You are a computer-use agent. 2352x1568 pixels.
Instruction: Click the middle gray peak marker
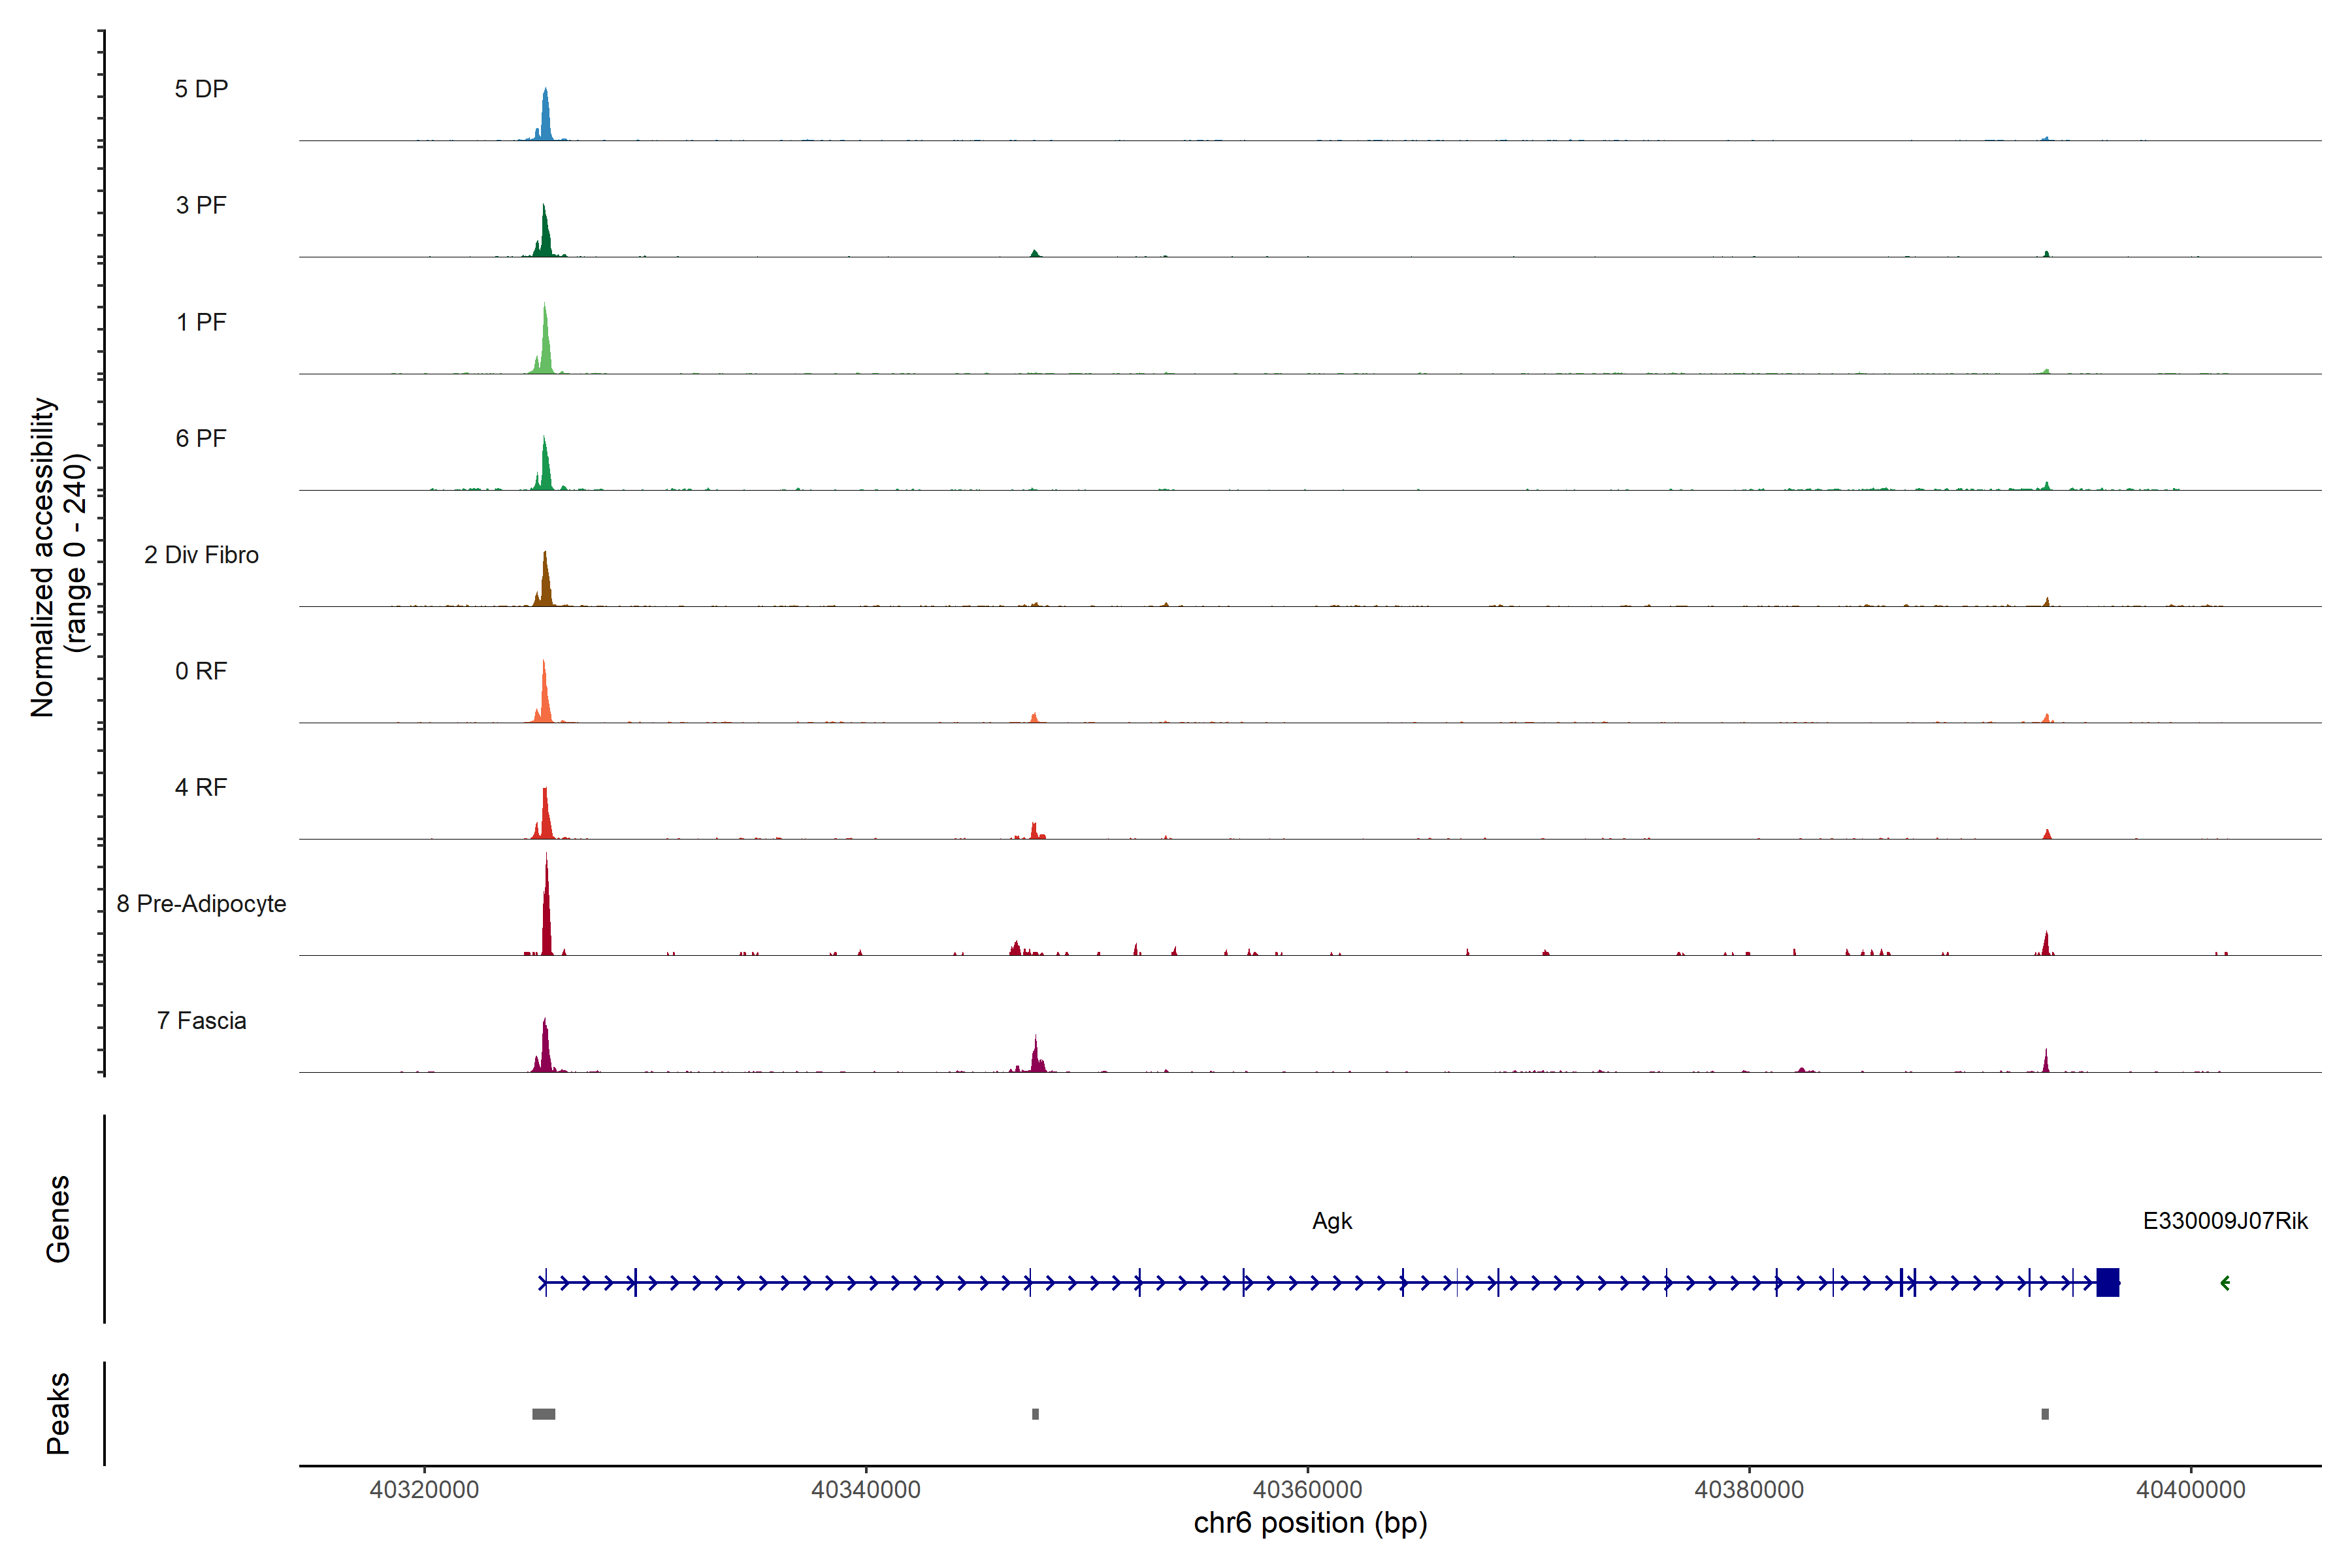1035,1414
